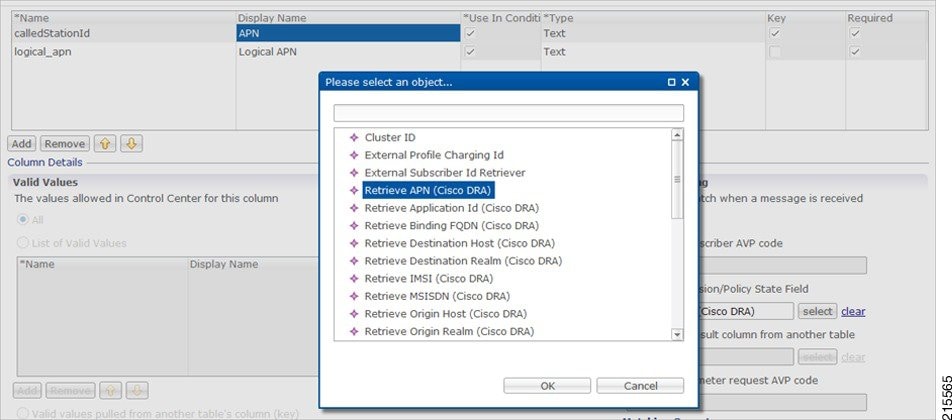The width and height of the screenshot is (952, 420).
Task: Click Type cell in the calledStationId row
Action: pos(653,33)
